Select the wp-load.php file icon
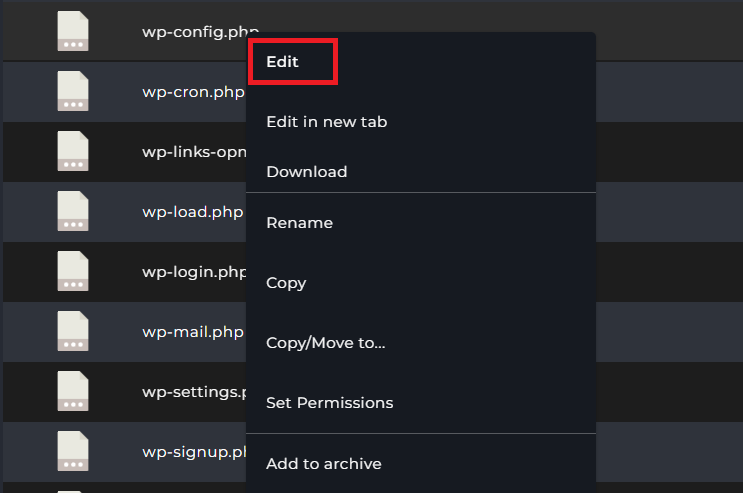This screenshot has height=493, width=743. [72, 211]
